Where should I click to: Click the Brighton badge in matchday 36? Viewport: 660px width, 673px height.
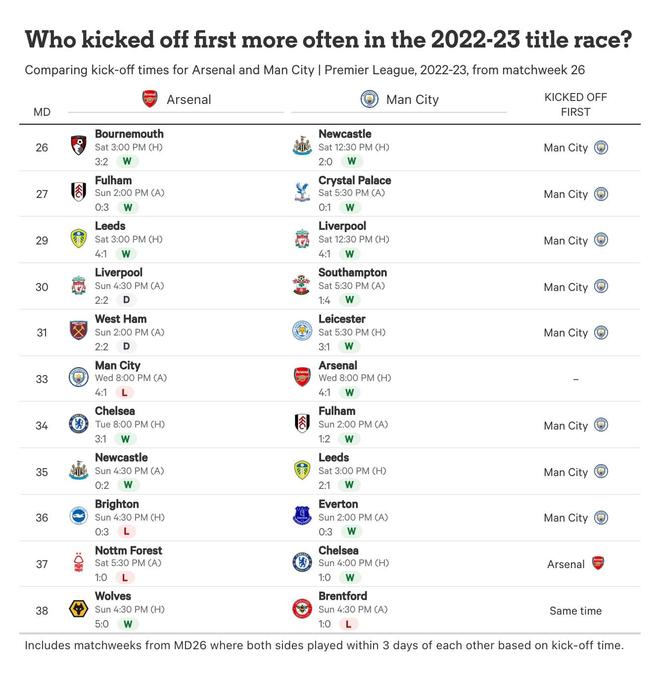(78, 517)
